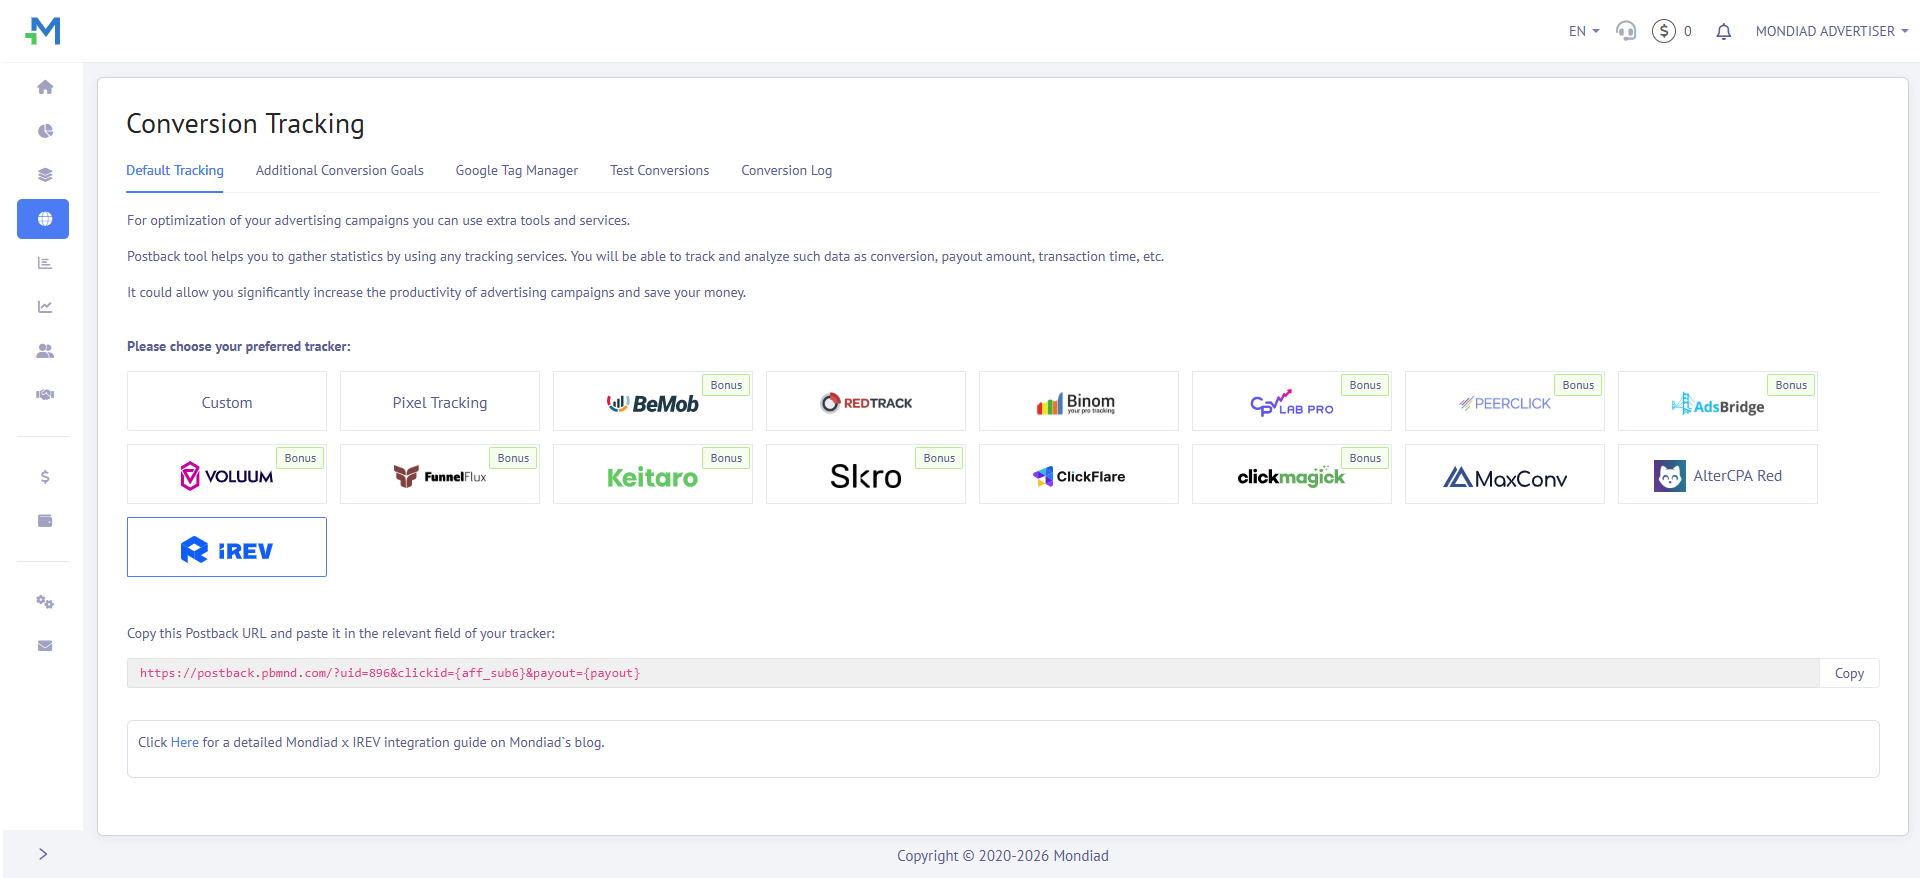The image size is (1920, 878).
Task: Expand the Mondiad Advertiser account menu
Action: 1831,32
